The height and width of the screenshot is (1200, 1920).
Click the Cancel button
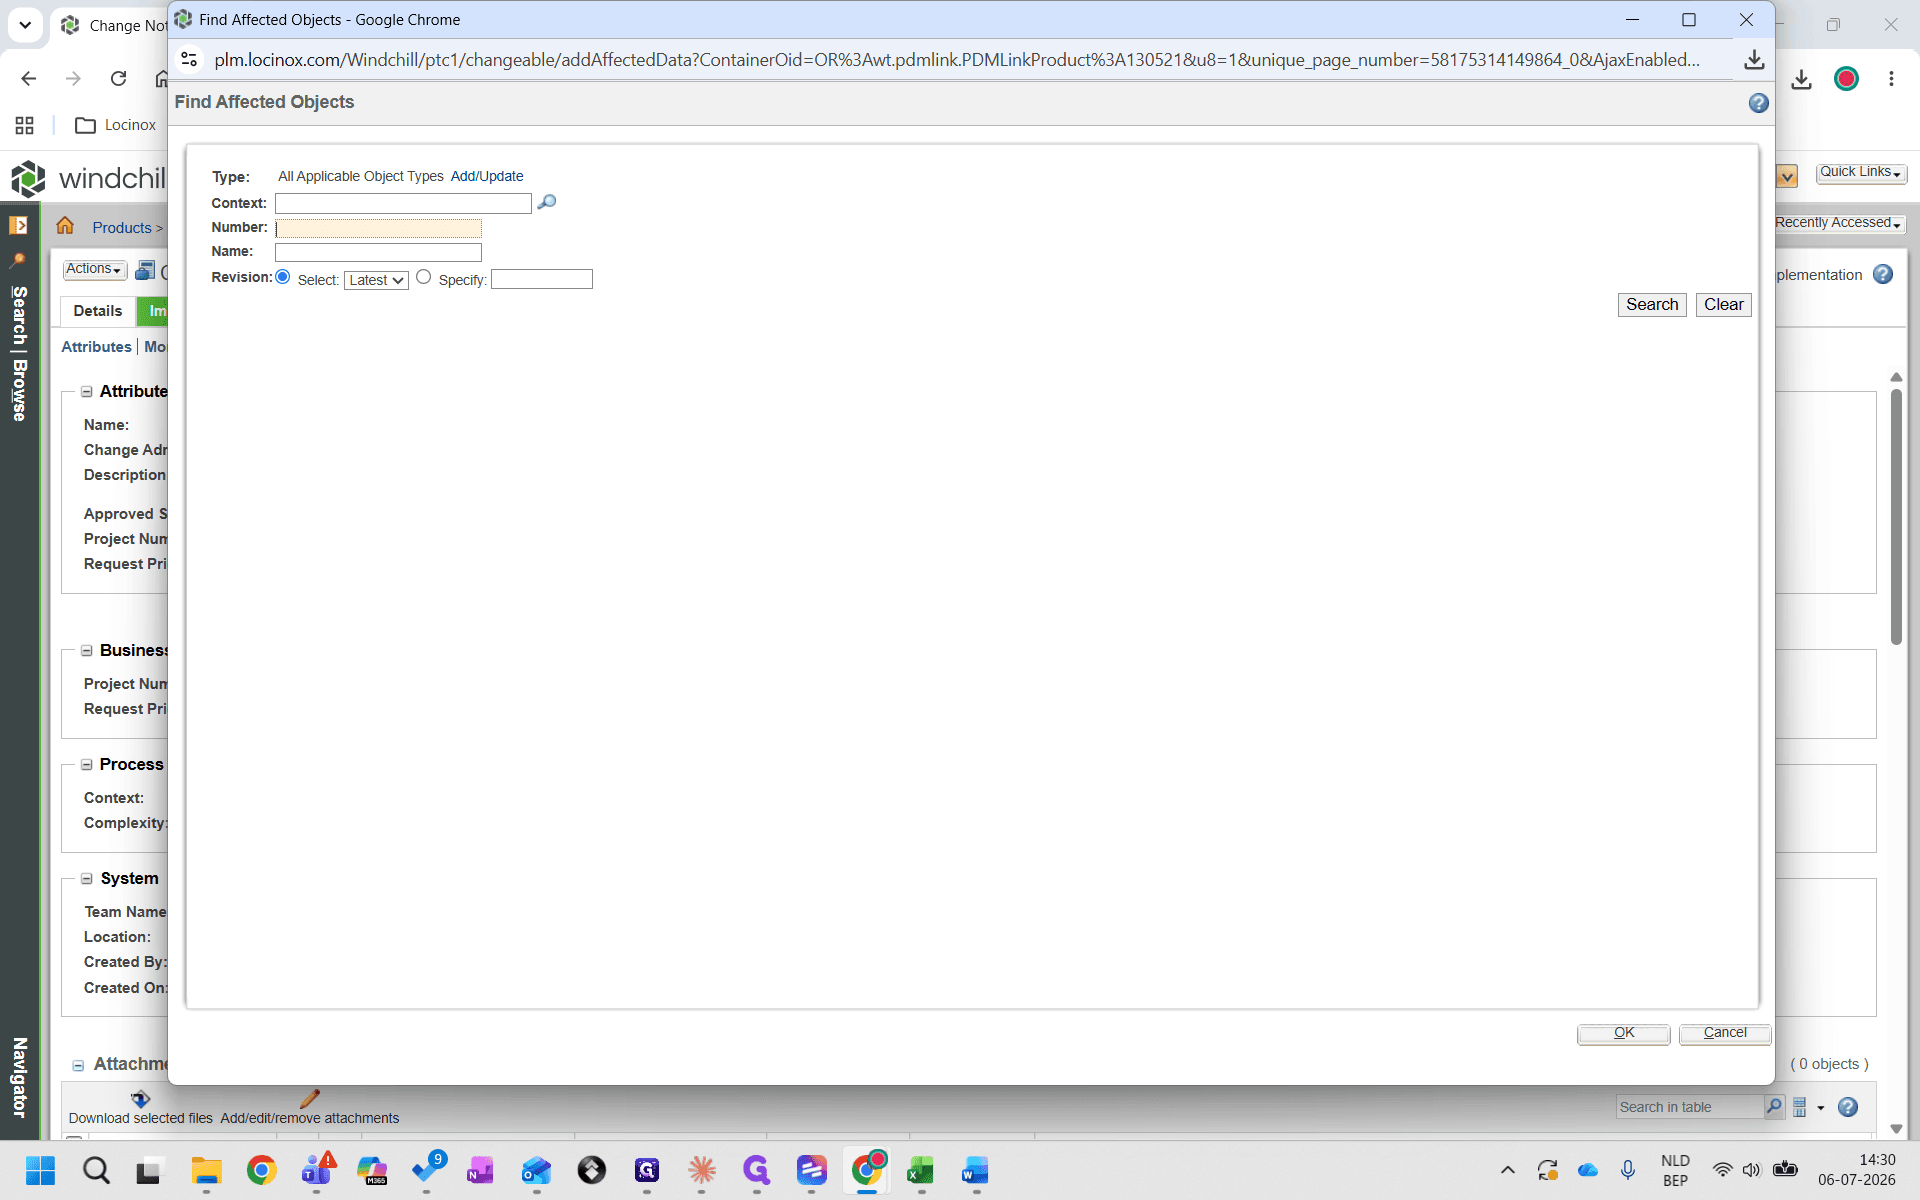[x=1725, y=1033]
